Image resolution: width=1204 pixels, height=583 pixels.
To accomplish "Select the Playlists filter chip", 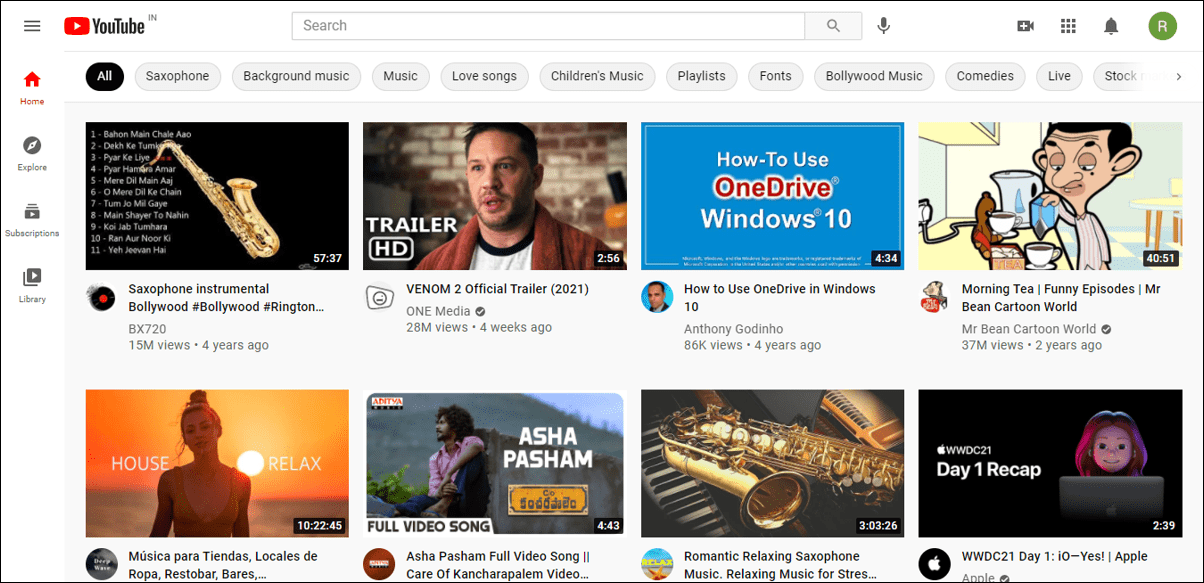I will [x=701, y=76].
